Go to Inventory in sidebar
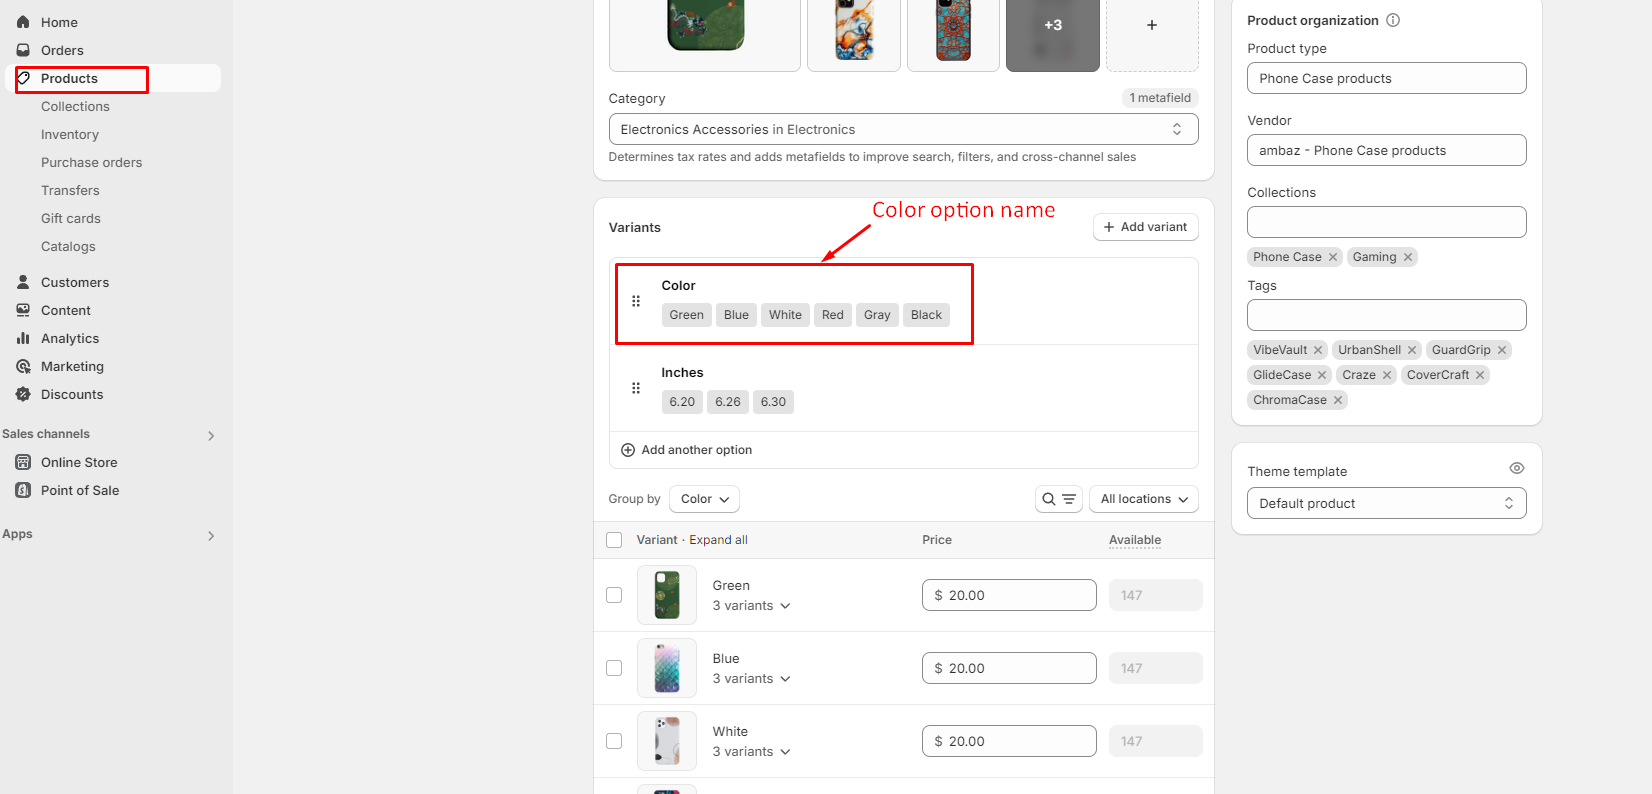Image resolution: width=1652 pixels, height=794 pixels. click(x=70, y=134)
